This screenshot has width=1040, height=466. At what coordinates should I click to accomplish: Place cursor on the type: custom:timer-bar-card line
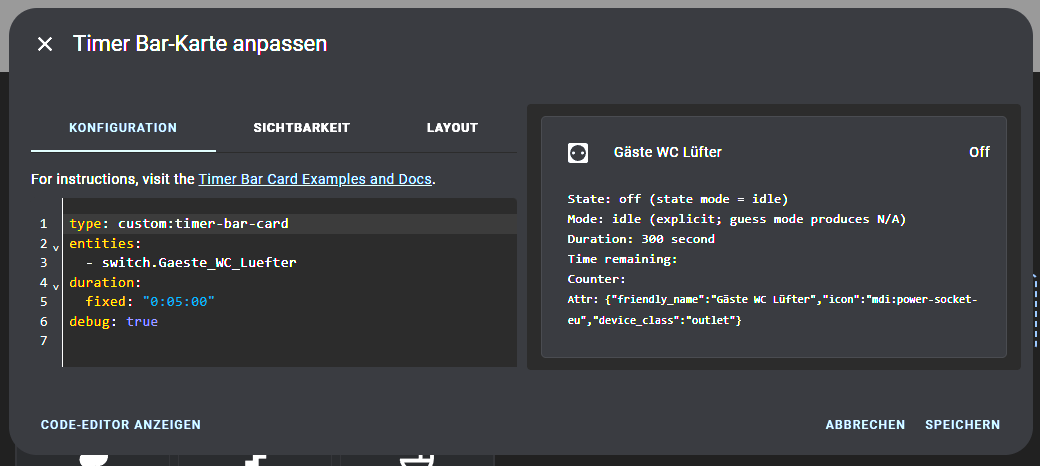click(179, 224)
